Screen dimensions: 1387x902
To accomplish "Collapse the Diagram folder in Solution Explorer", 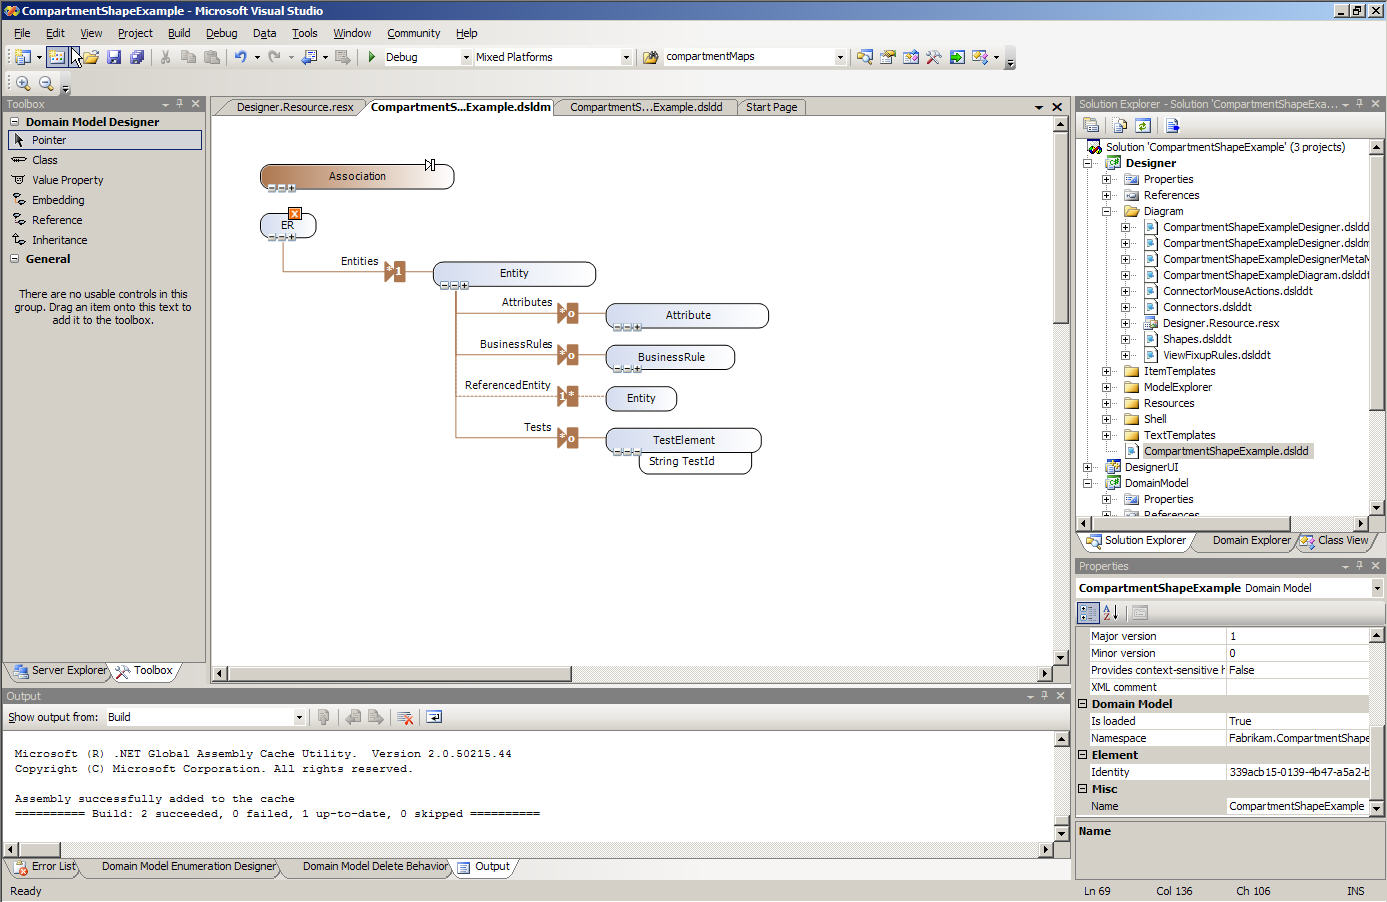I will [x=1107, y=211].
